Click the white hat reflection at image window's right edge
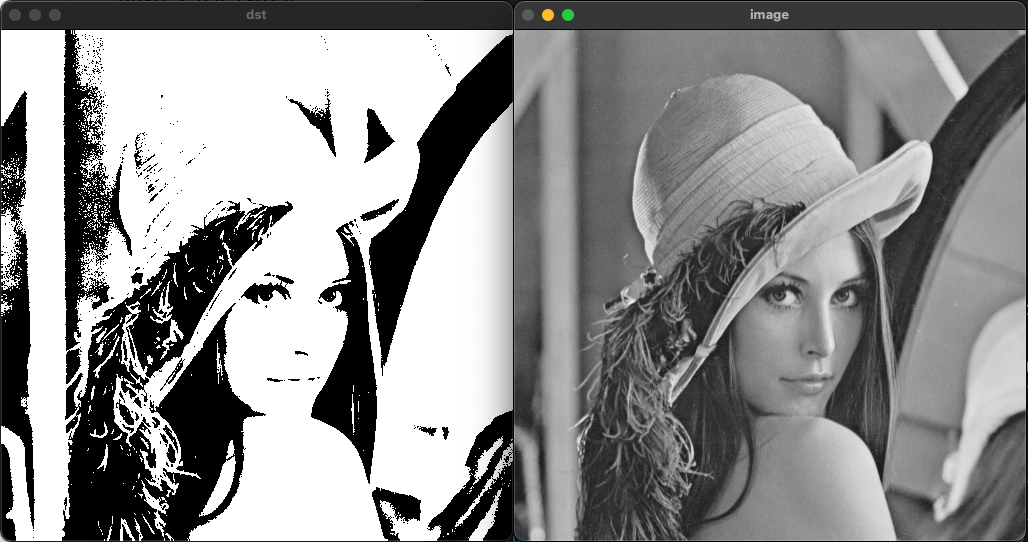 [990, 400]
